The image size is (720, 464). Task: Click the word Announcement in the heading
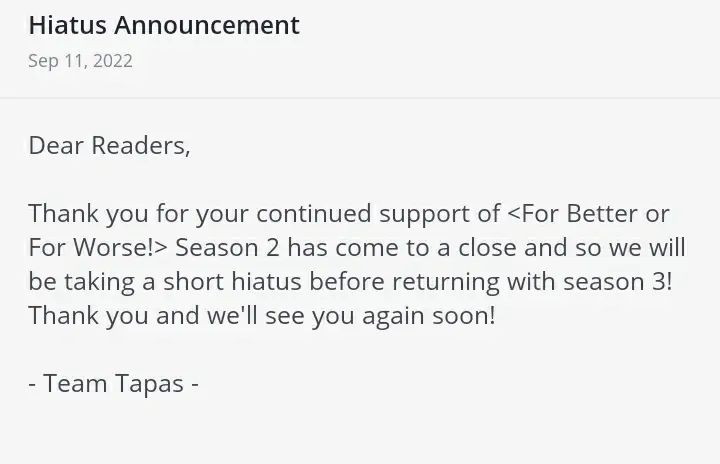(x=207, y=25)
